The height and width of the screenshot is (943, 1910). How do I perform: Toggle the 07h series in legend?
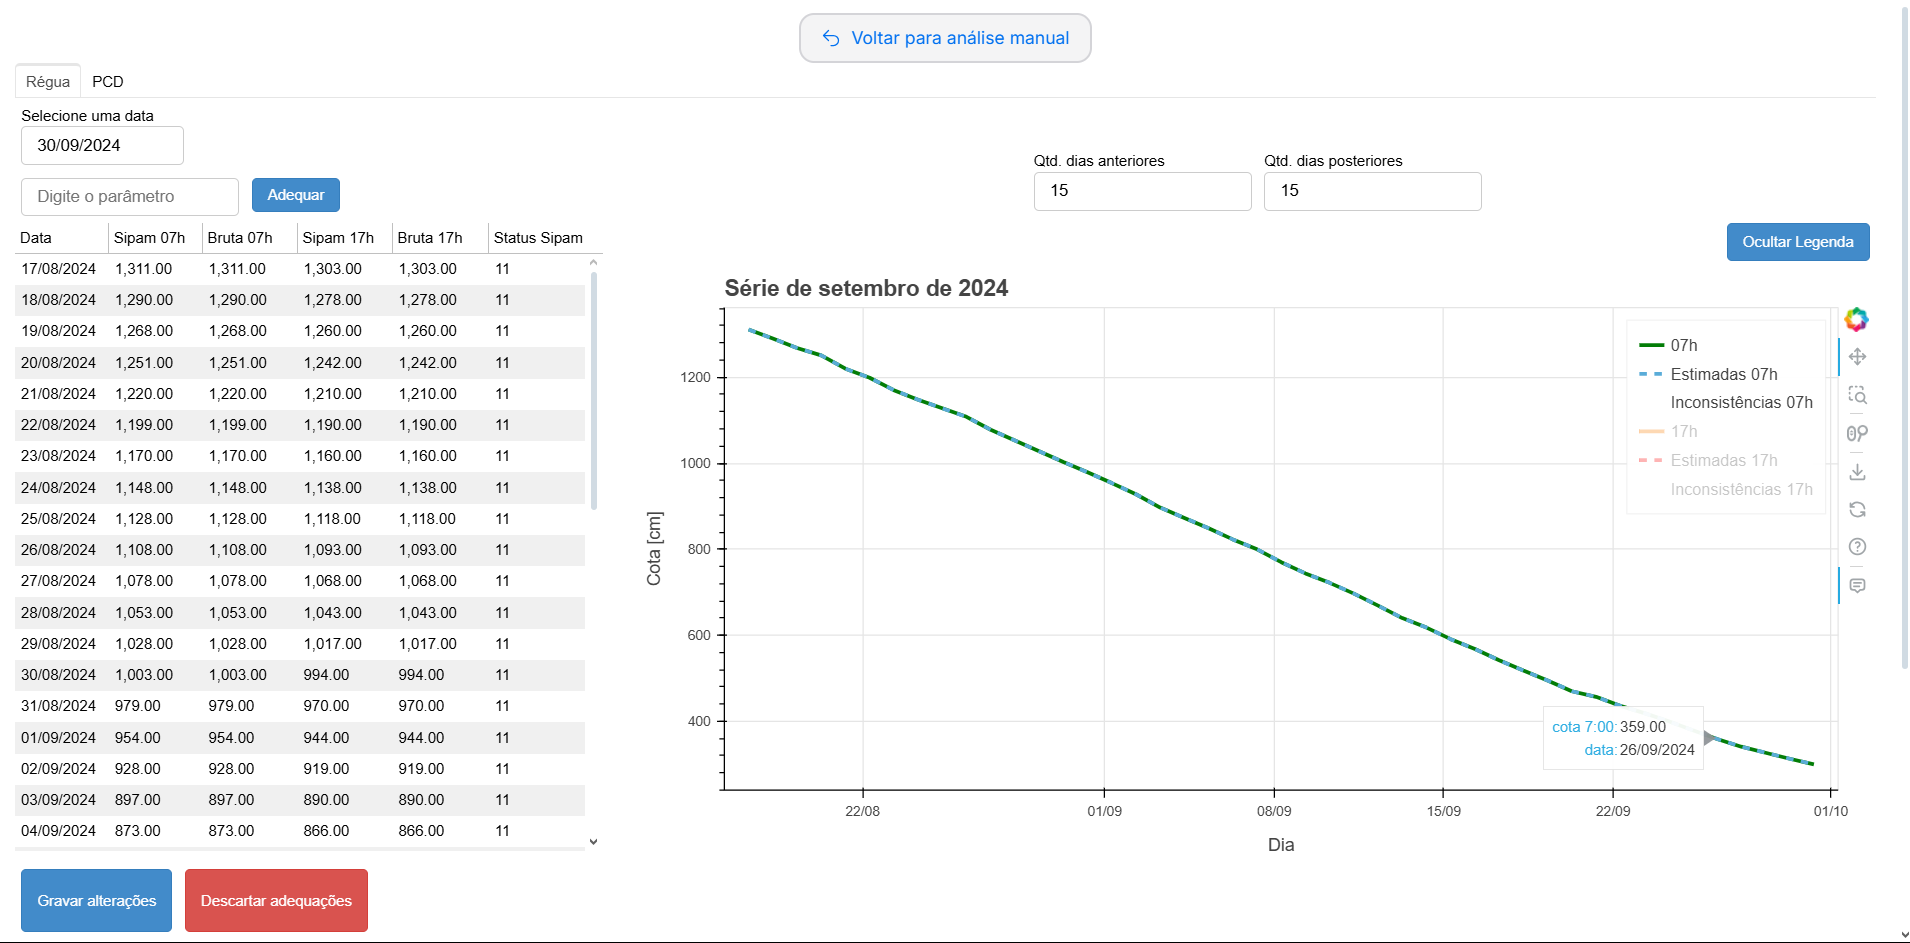click(1683, 345)
